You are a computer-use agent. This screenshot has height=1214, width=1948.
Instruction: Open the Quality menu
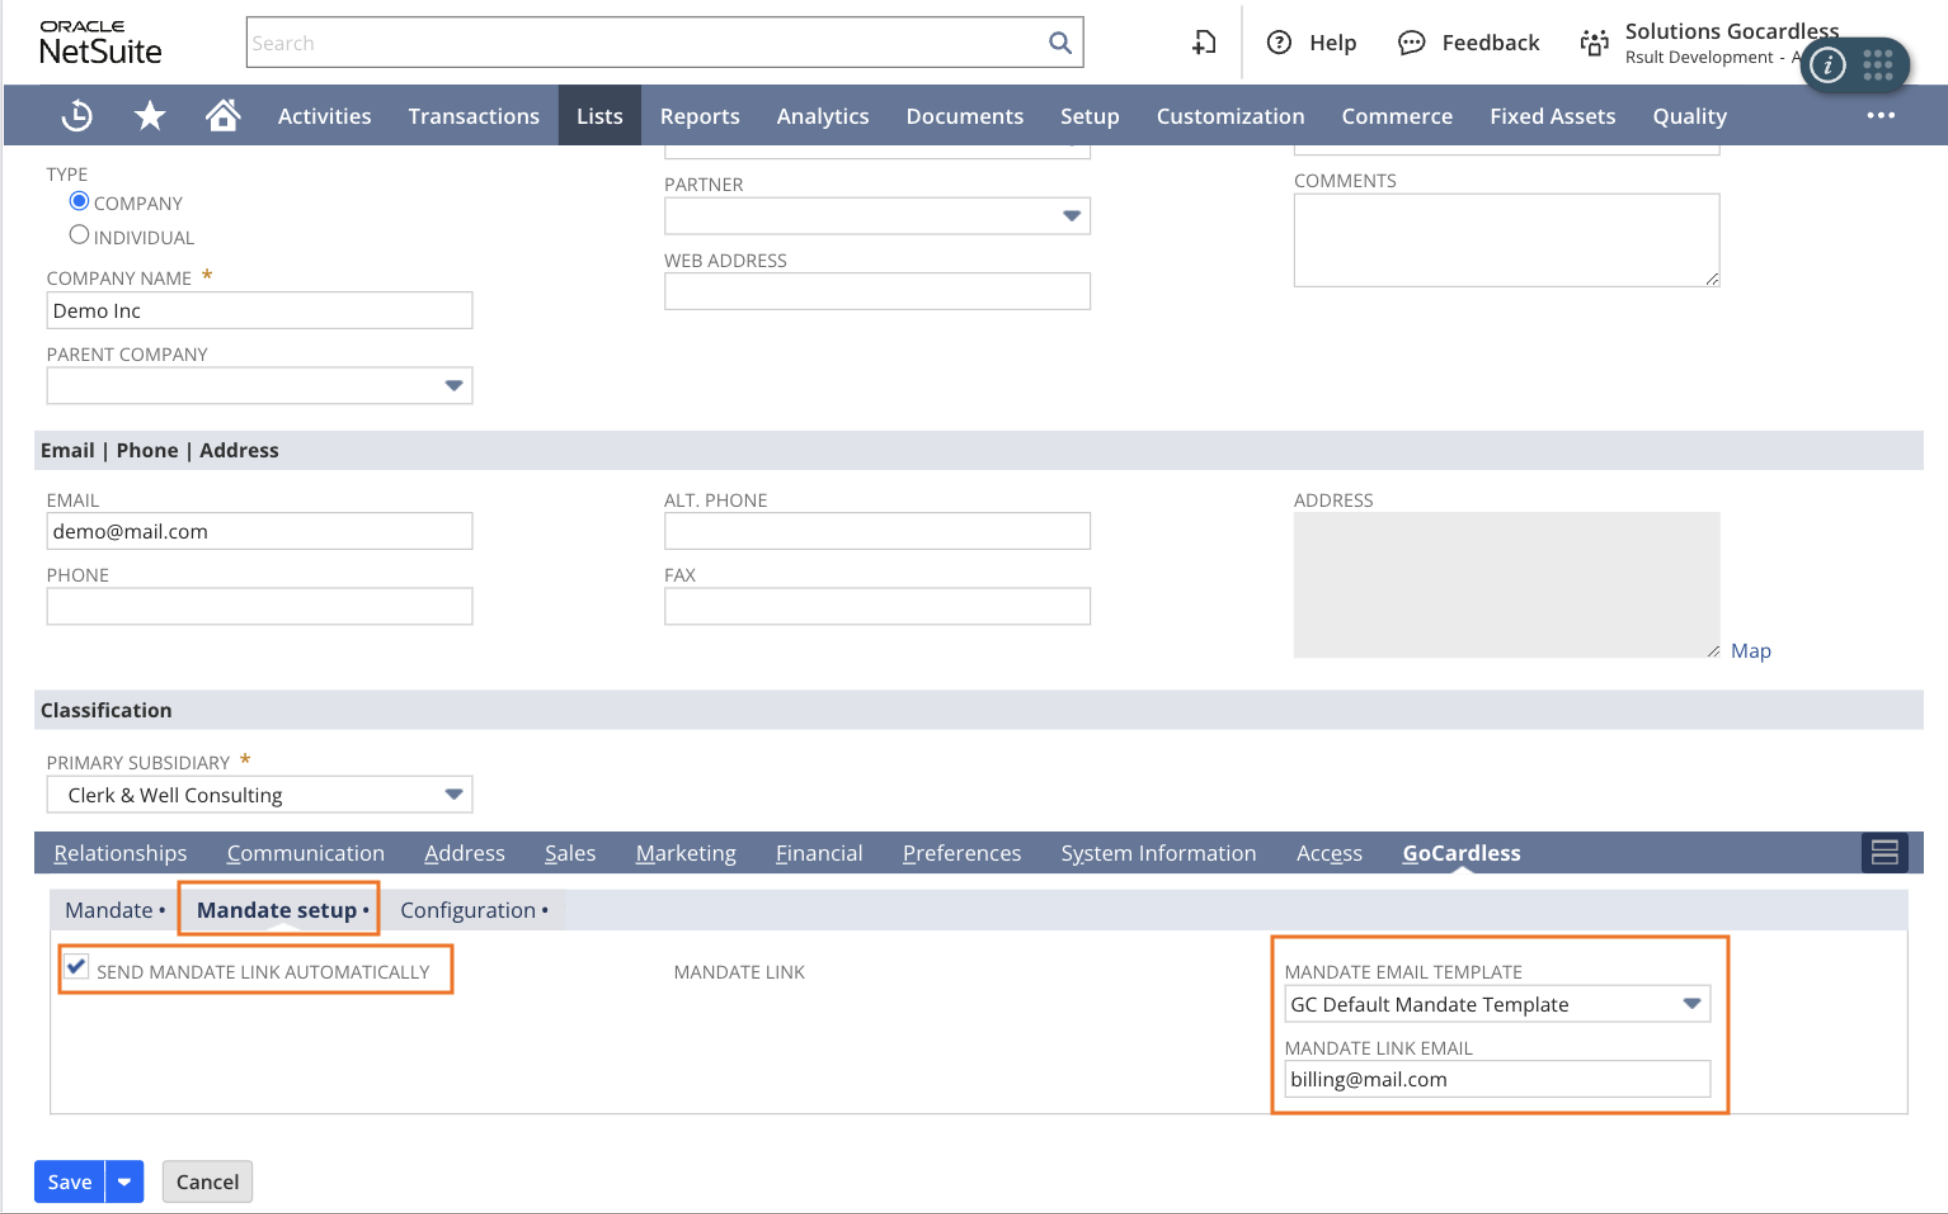(x=1690, y=116)
